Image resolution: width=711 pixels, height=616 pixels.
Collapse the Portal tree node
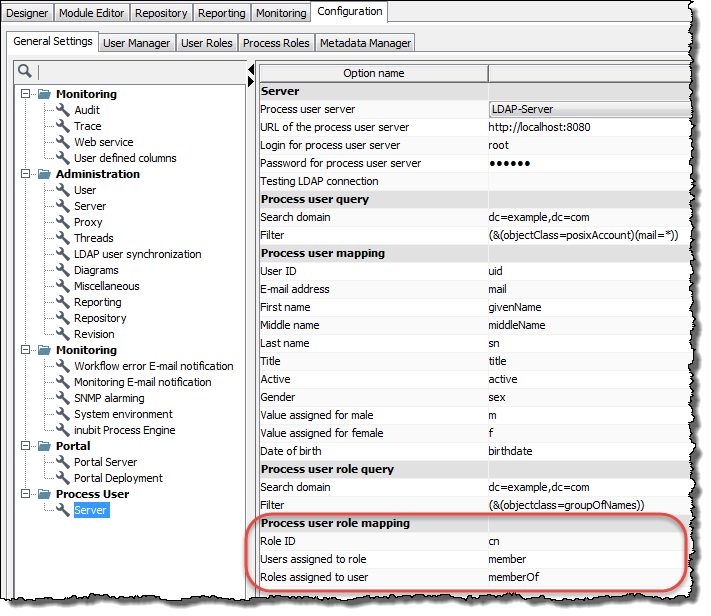point(25,446)
